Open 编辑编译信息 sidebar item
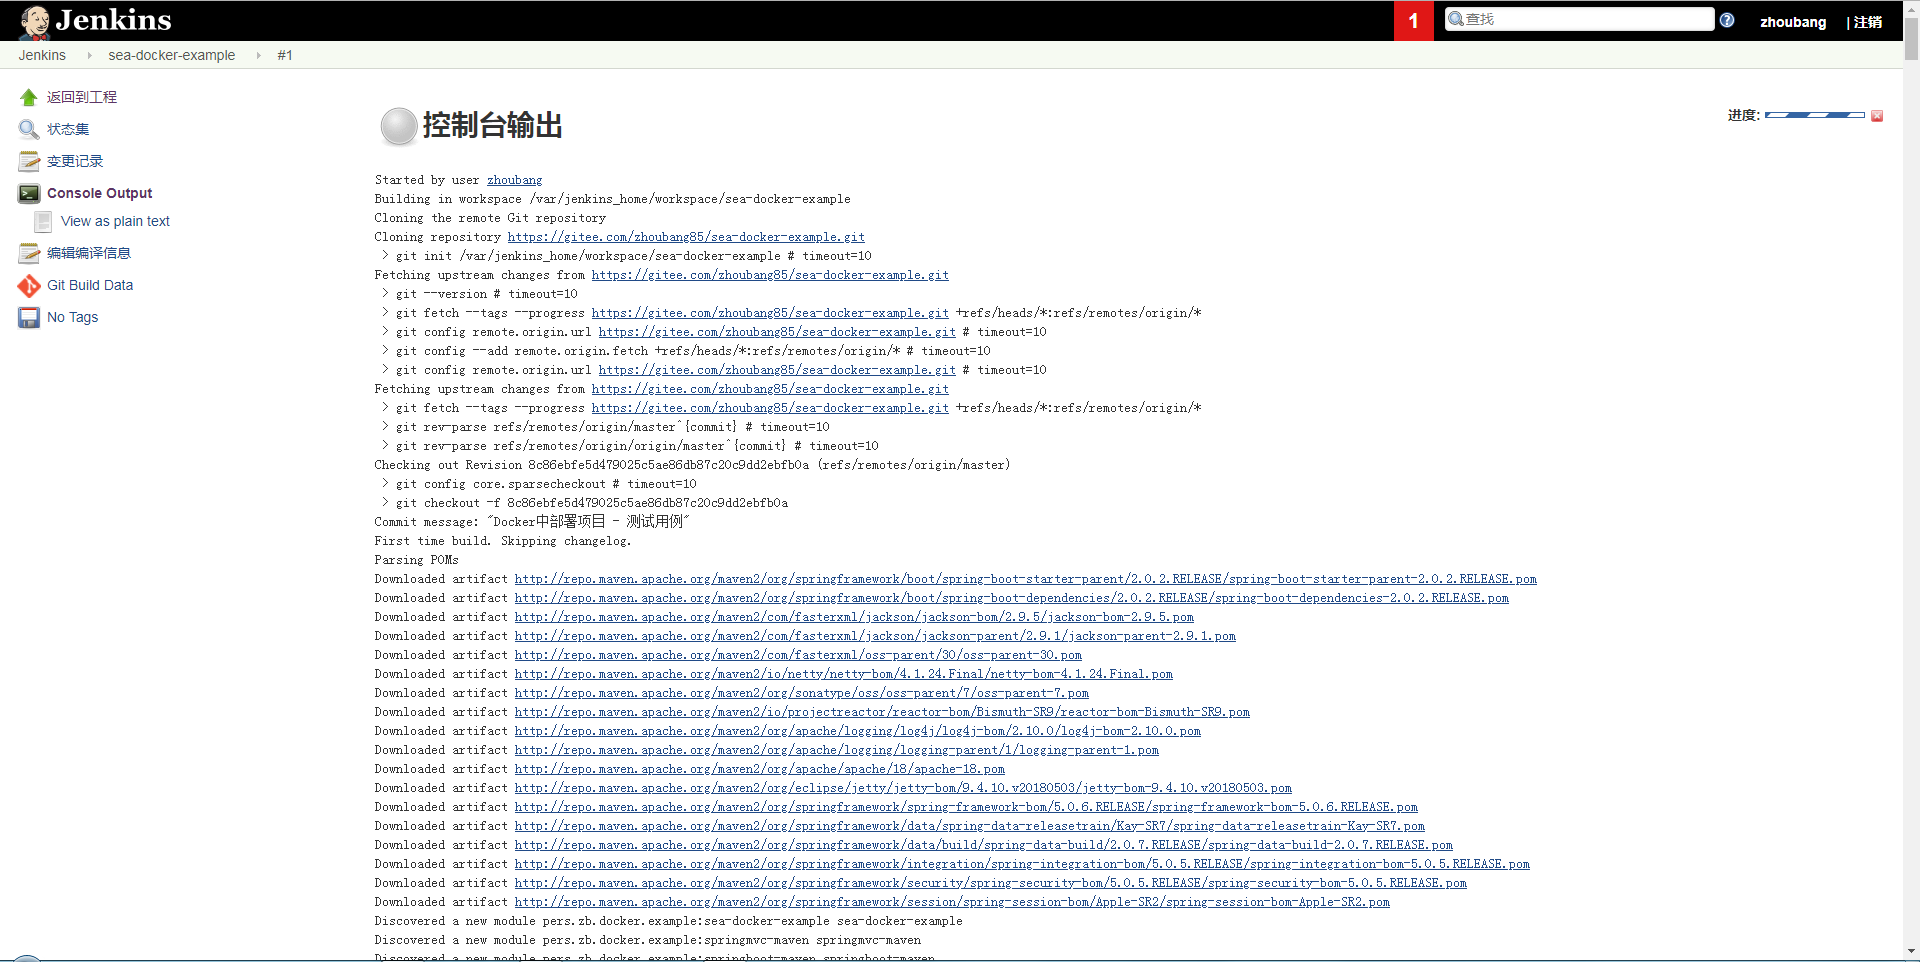This screenshot has width=1920, height=962. pyautogui.click(x=89, y=253)
